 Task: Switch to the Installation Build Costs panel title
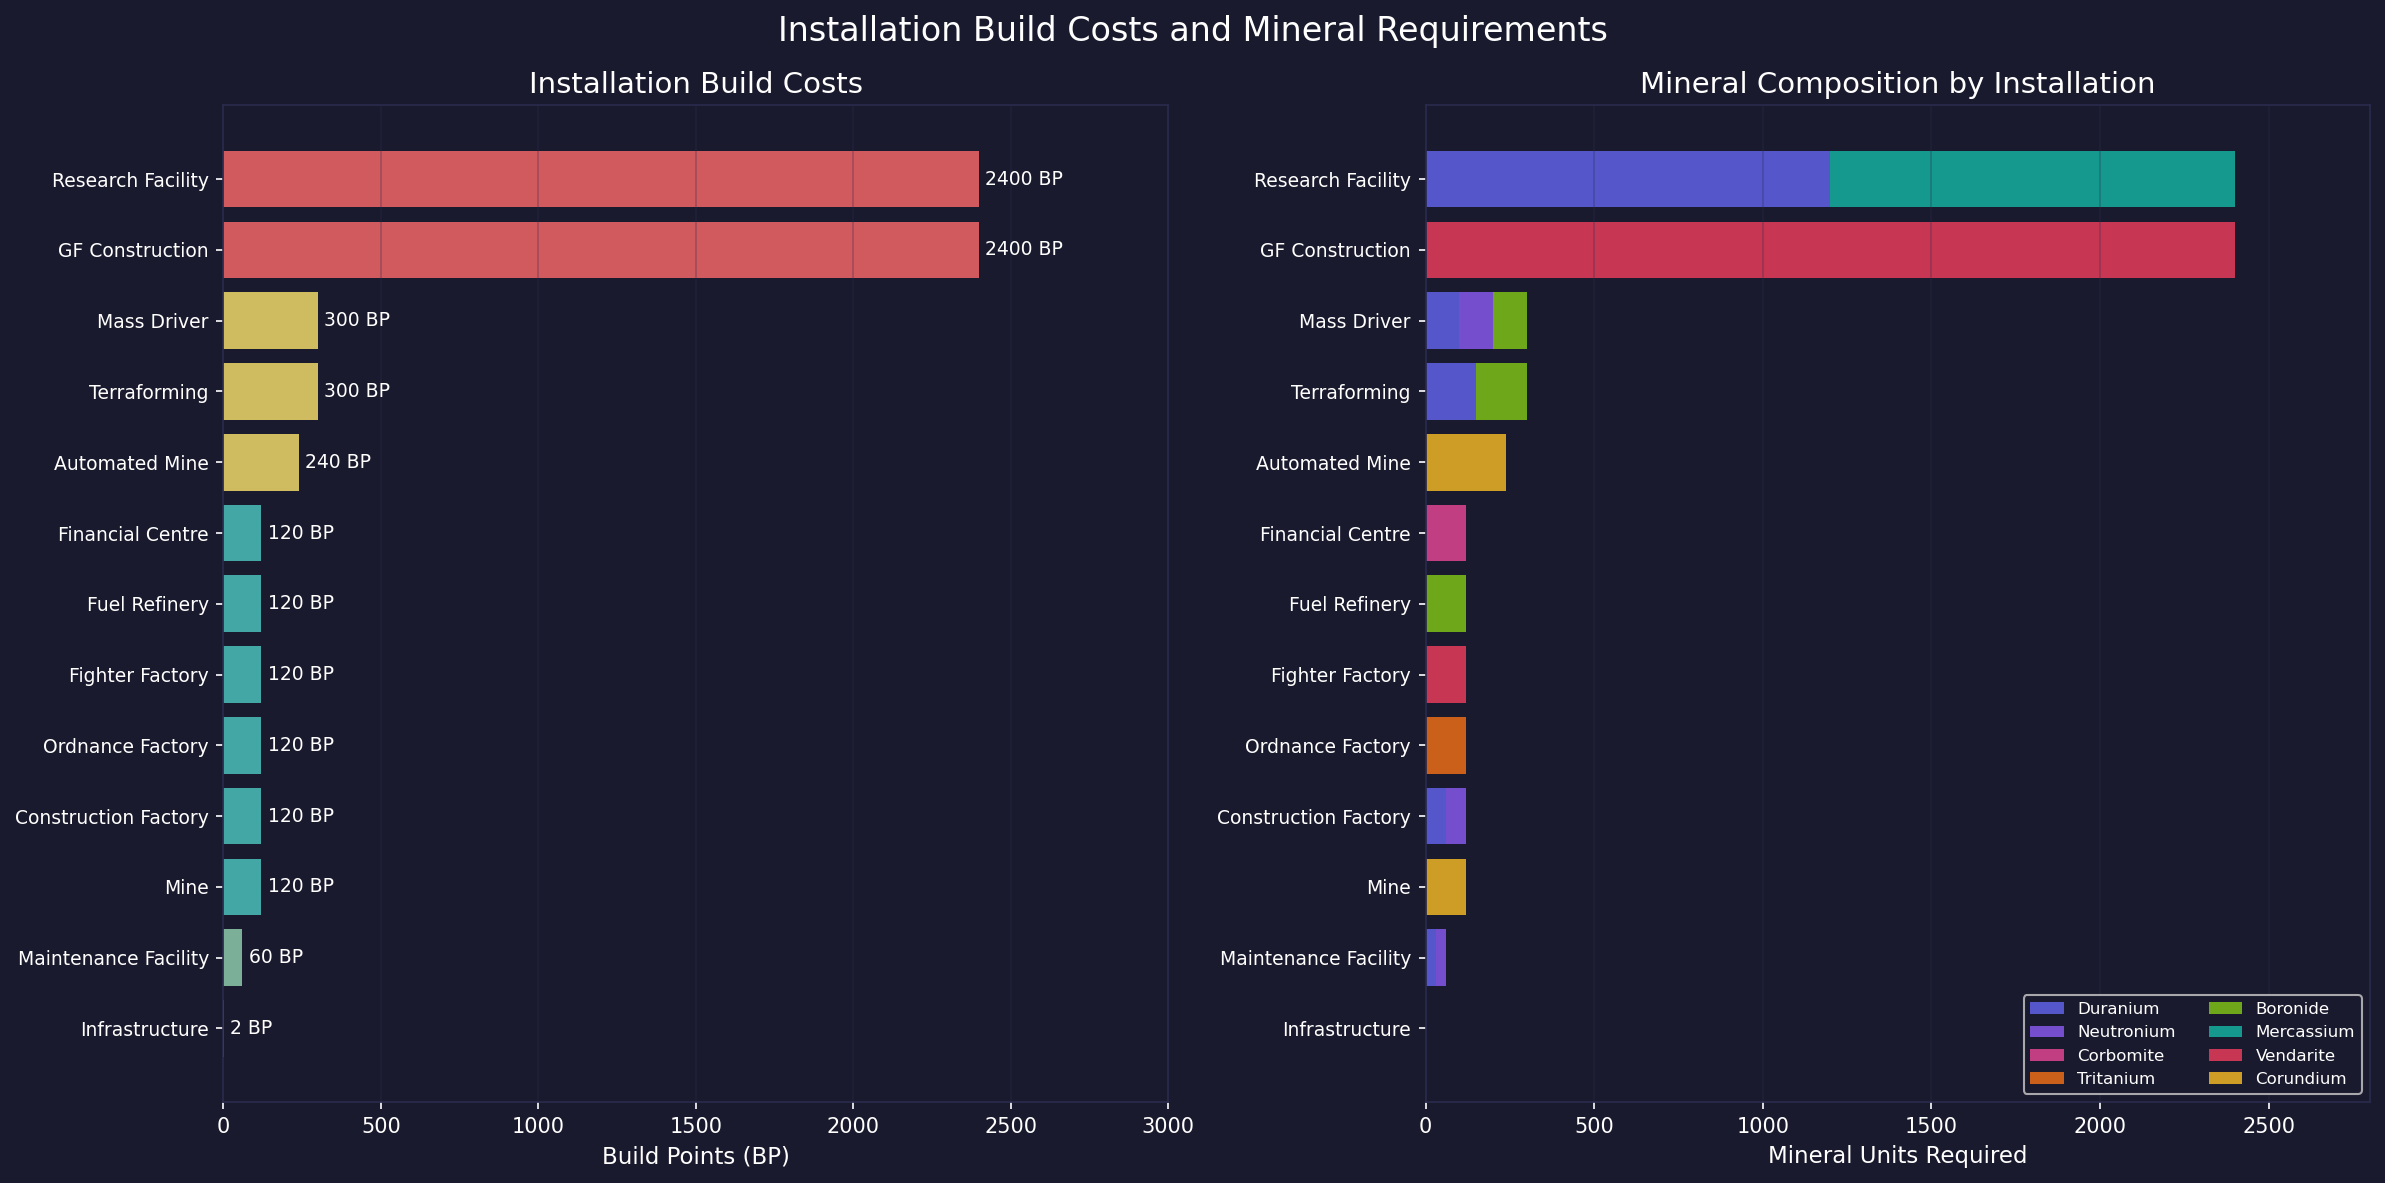click(695, 83)
